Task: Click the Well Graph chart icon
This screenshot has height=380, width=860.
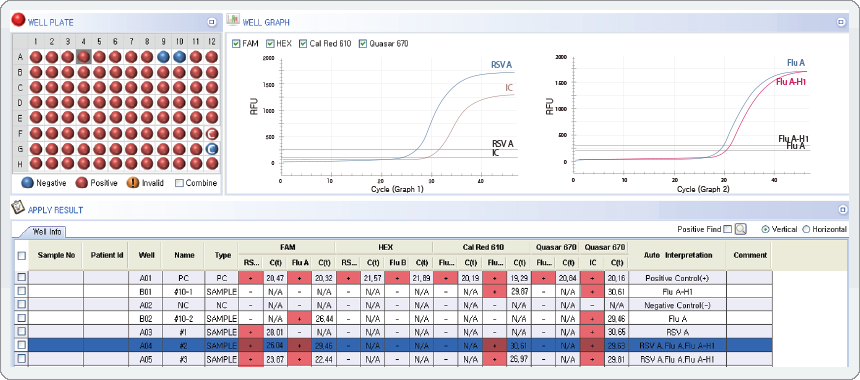Action: click(x=233, y=21)
